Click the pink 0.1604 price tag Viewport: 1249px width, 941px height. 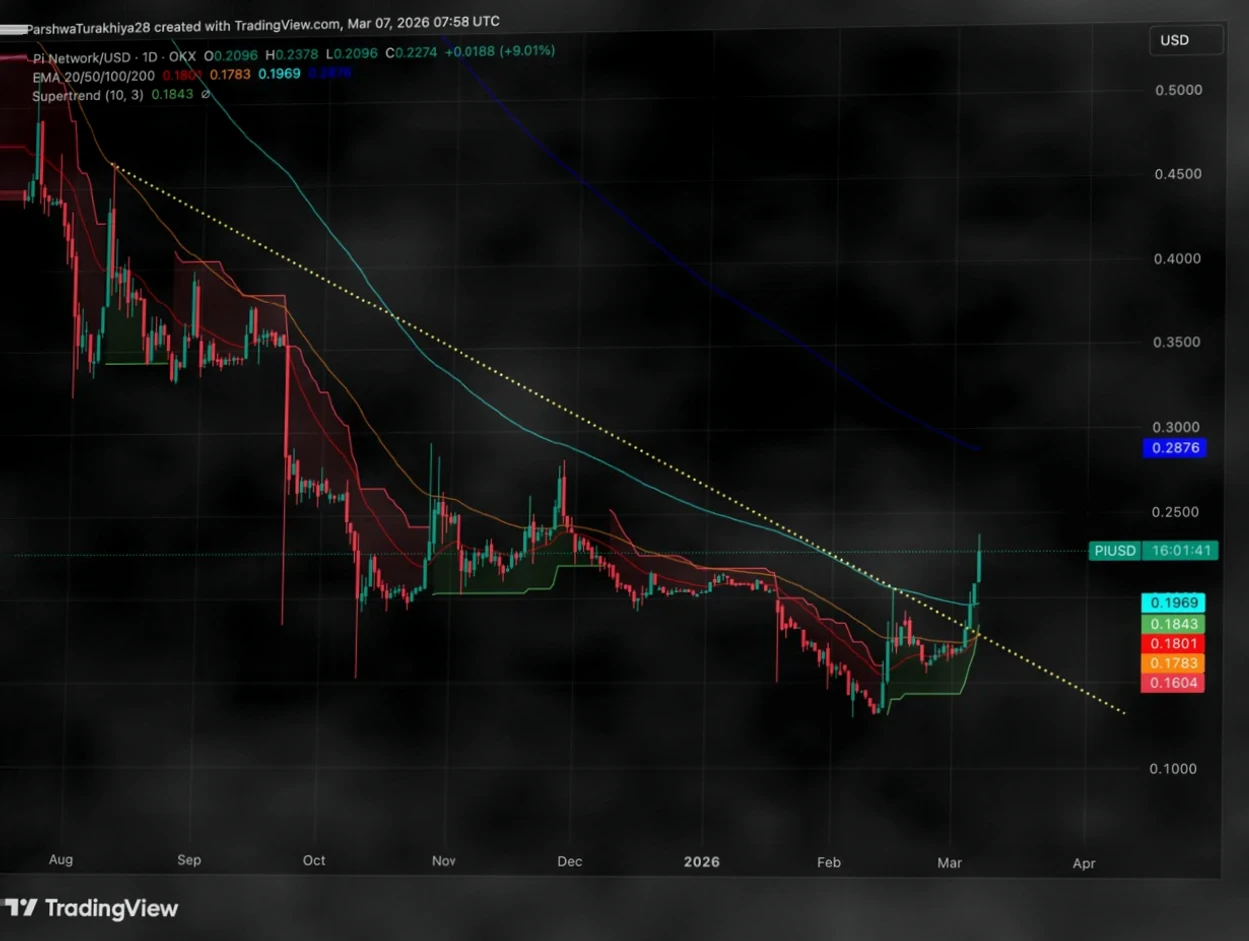[1173, 683]
